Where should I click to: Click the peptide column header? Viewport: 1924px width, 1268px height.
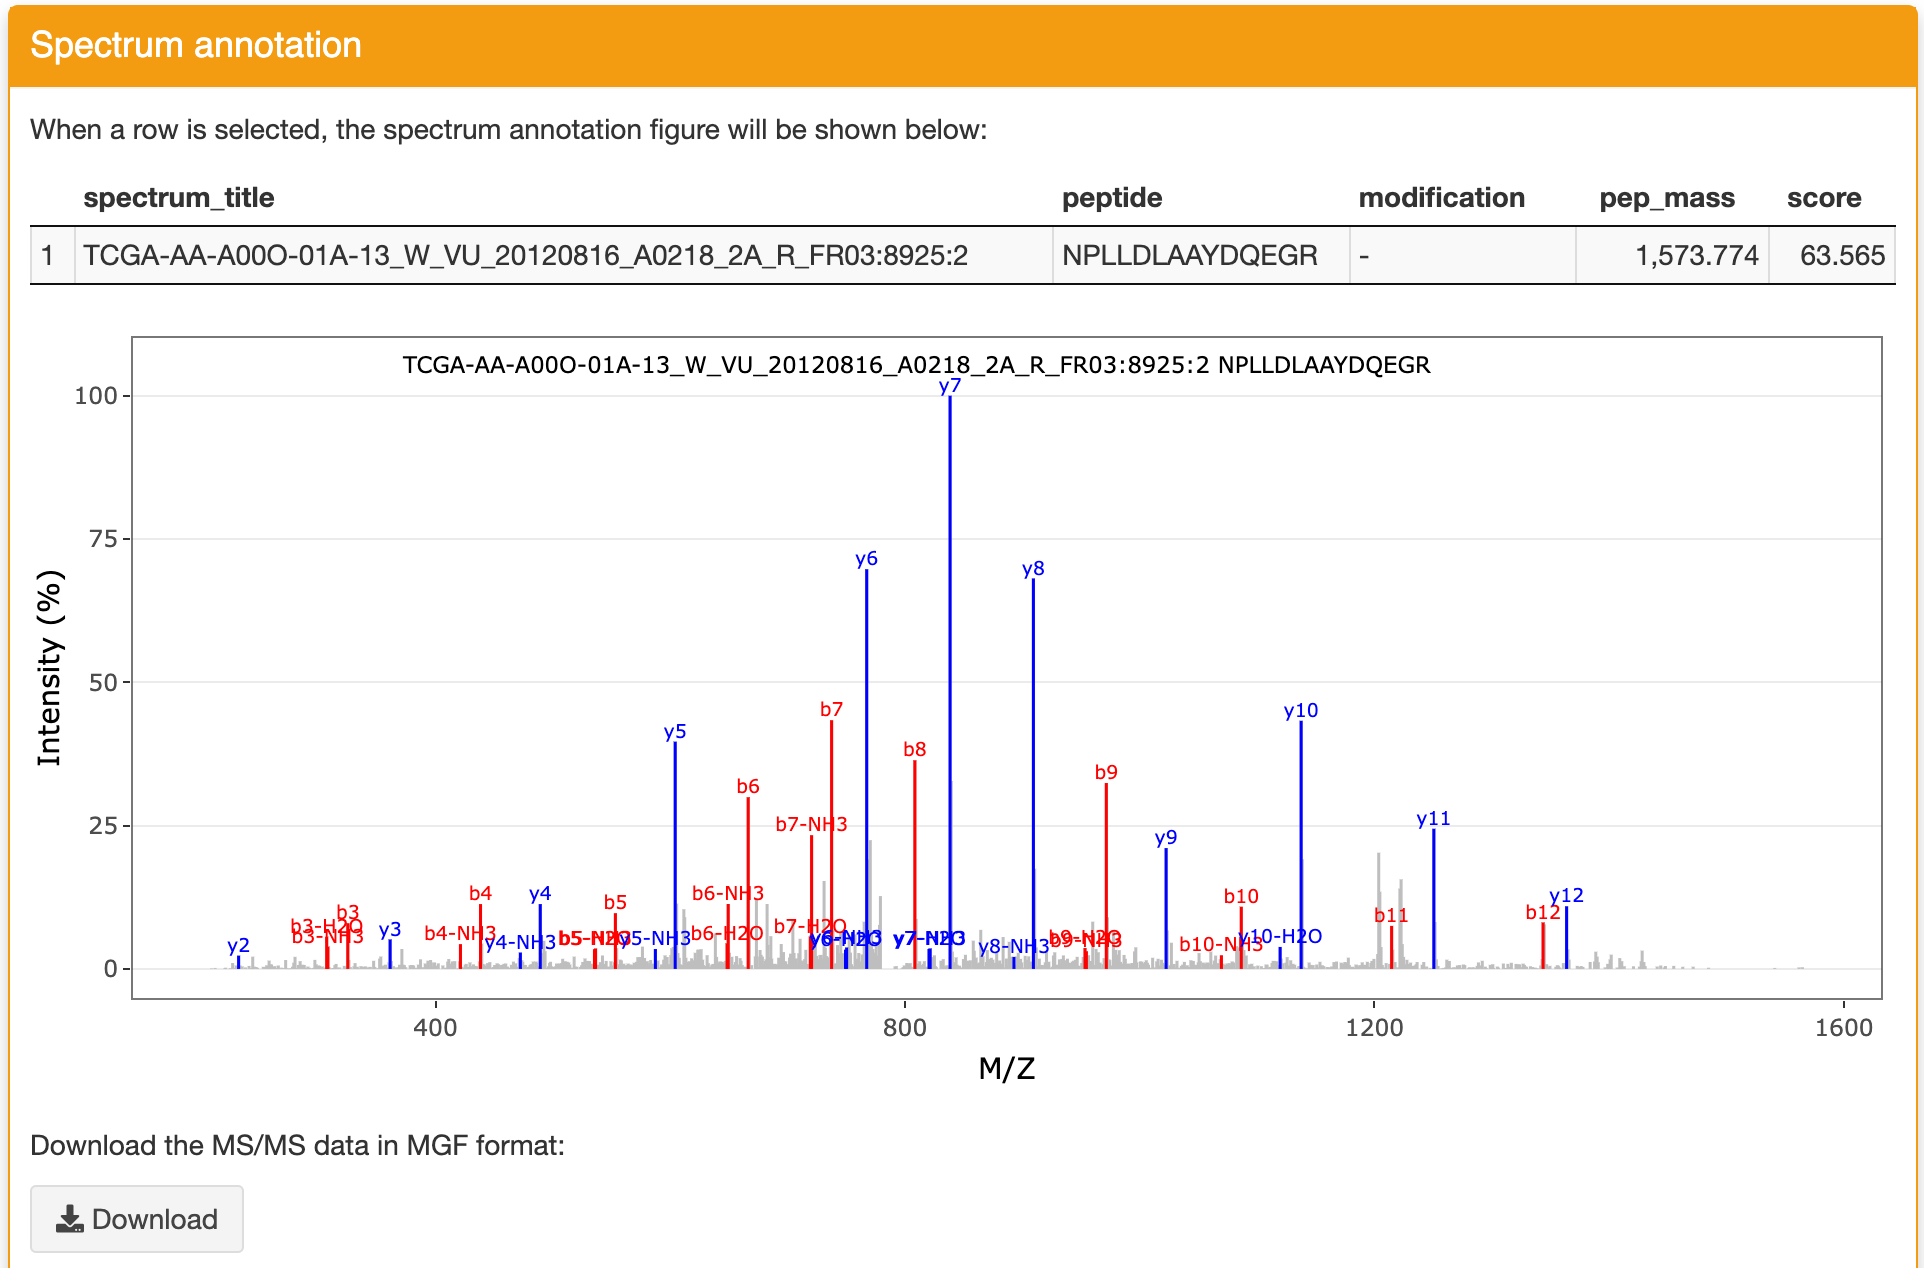coord(1112,198)
